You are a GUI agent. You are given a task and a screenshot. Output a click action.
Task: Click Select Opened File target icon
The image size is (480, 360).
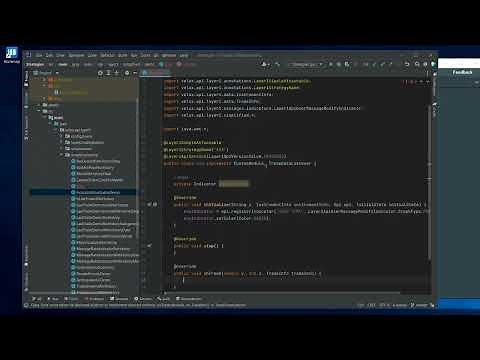click(100, 73)
